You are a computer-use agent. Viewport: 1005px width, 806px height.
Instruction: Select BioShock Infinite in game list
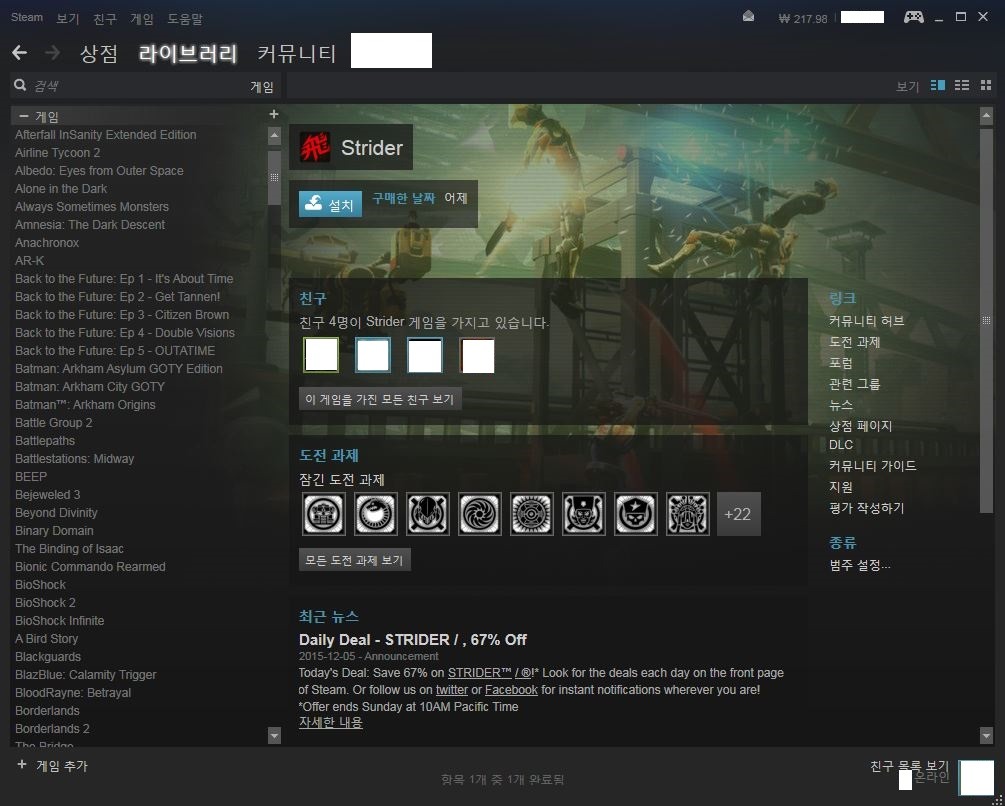click(60, 621)
